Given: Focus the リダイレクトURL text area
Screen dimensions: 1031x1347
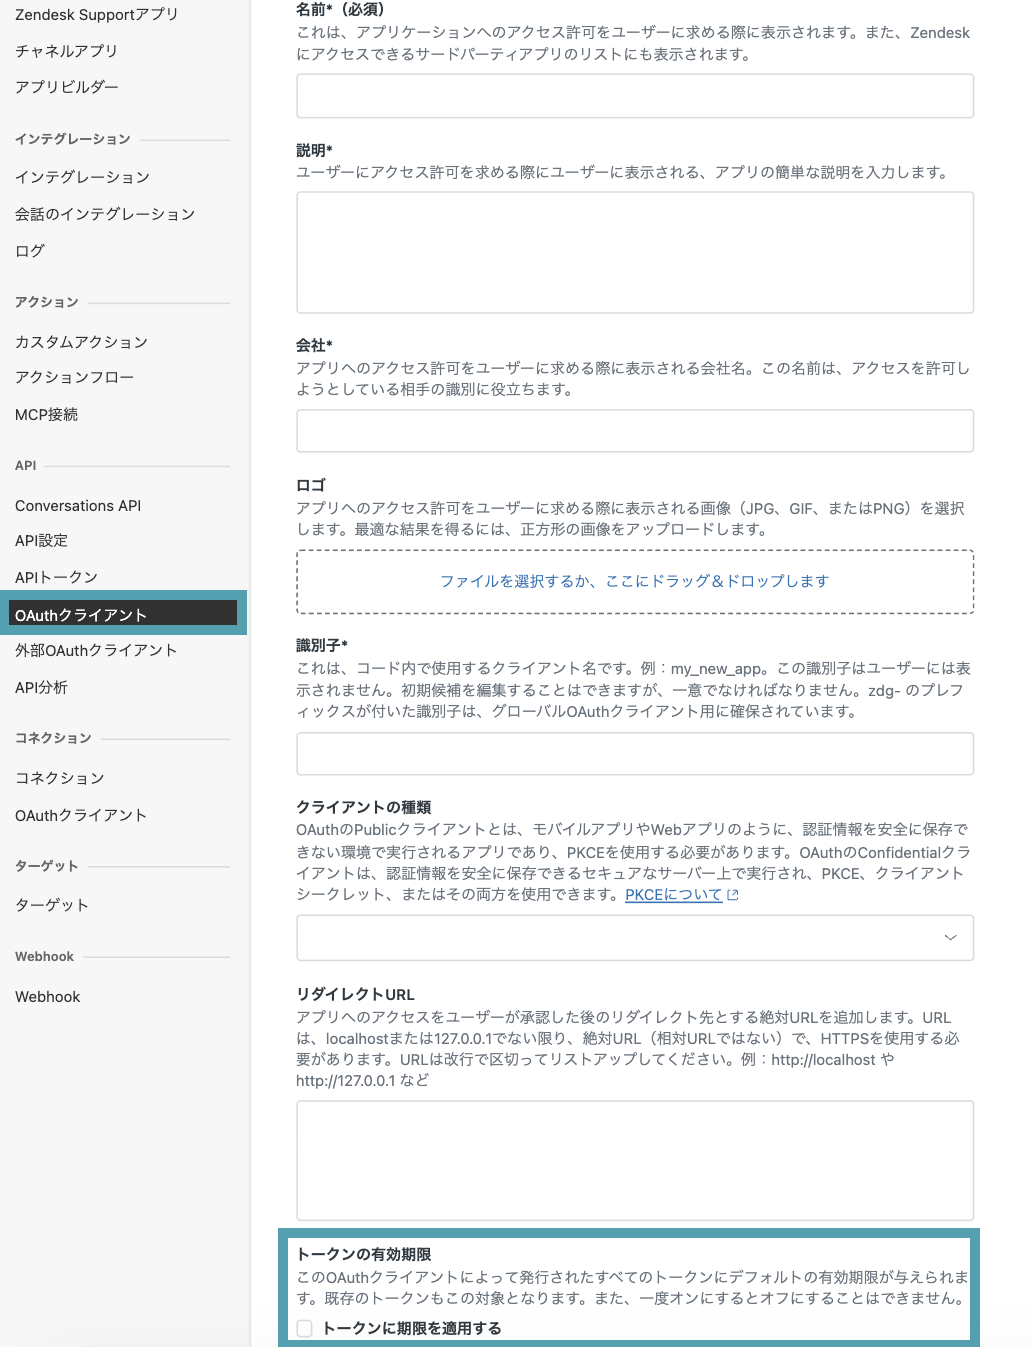Looking at the screenshot, I should 635,1160.
